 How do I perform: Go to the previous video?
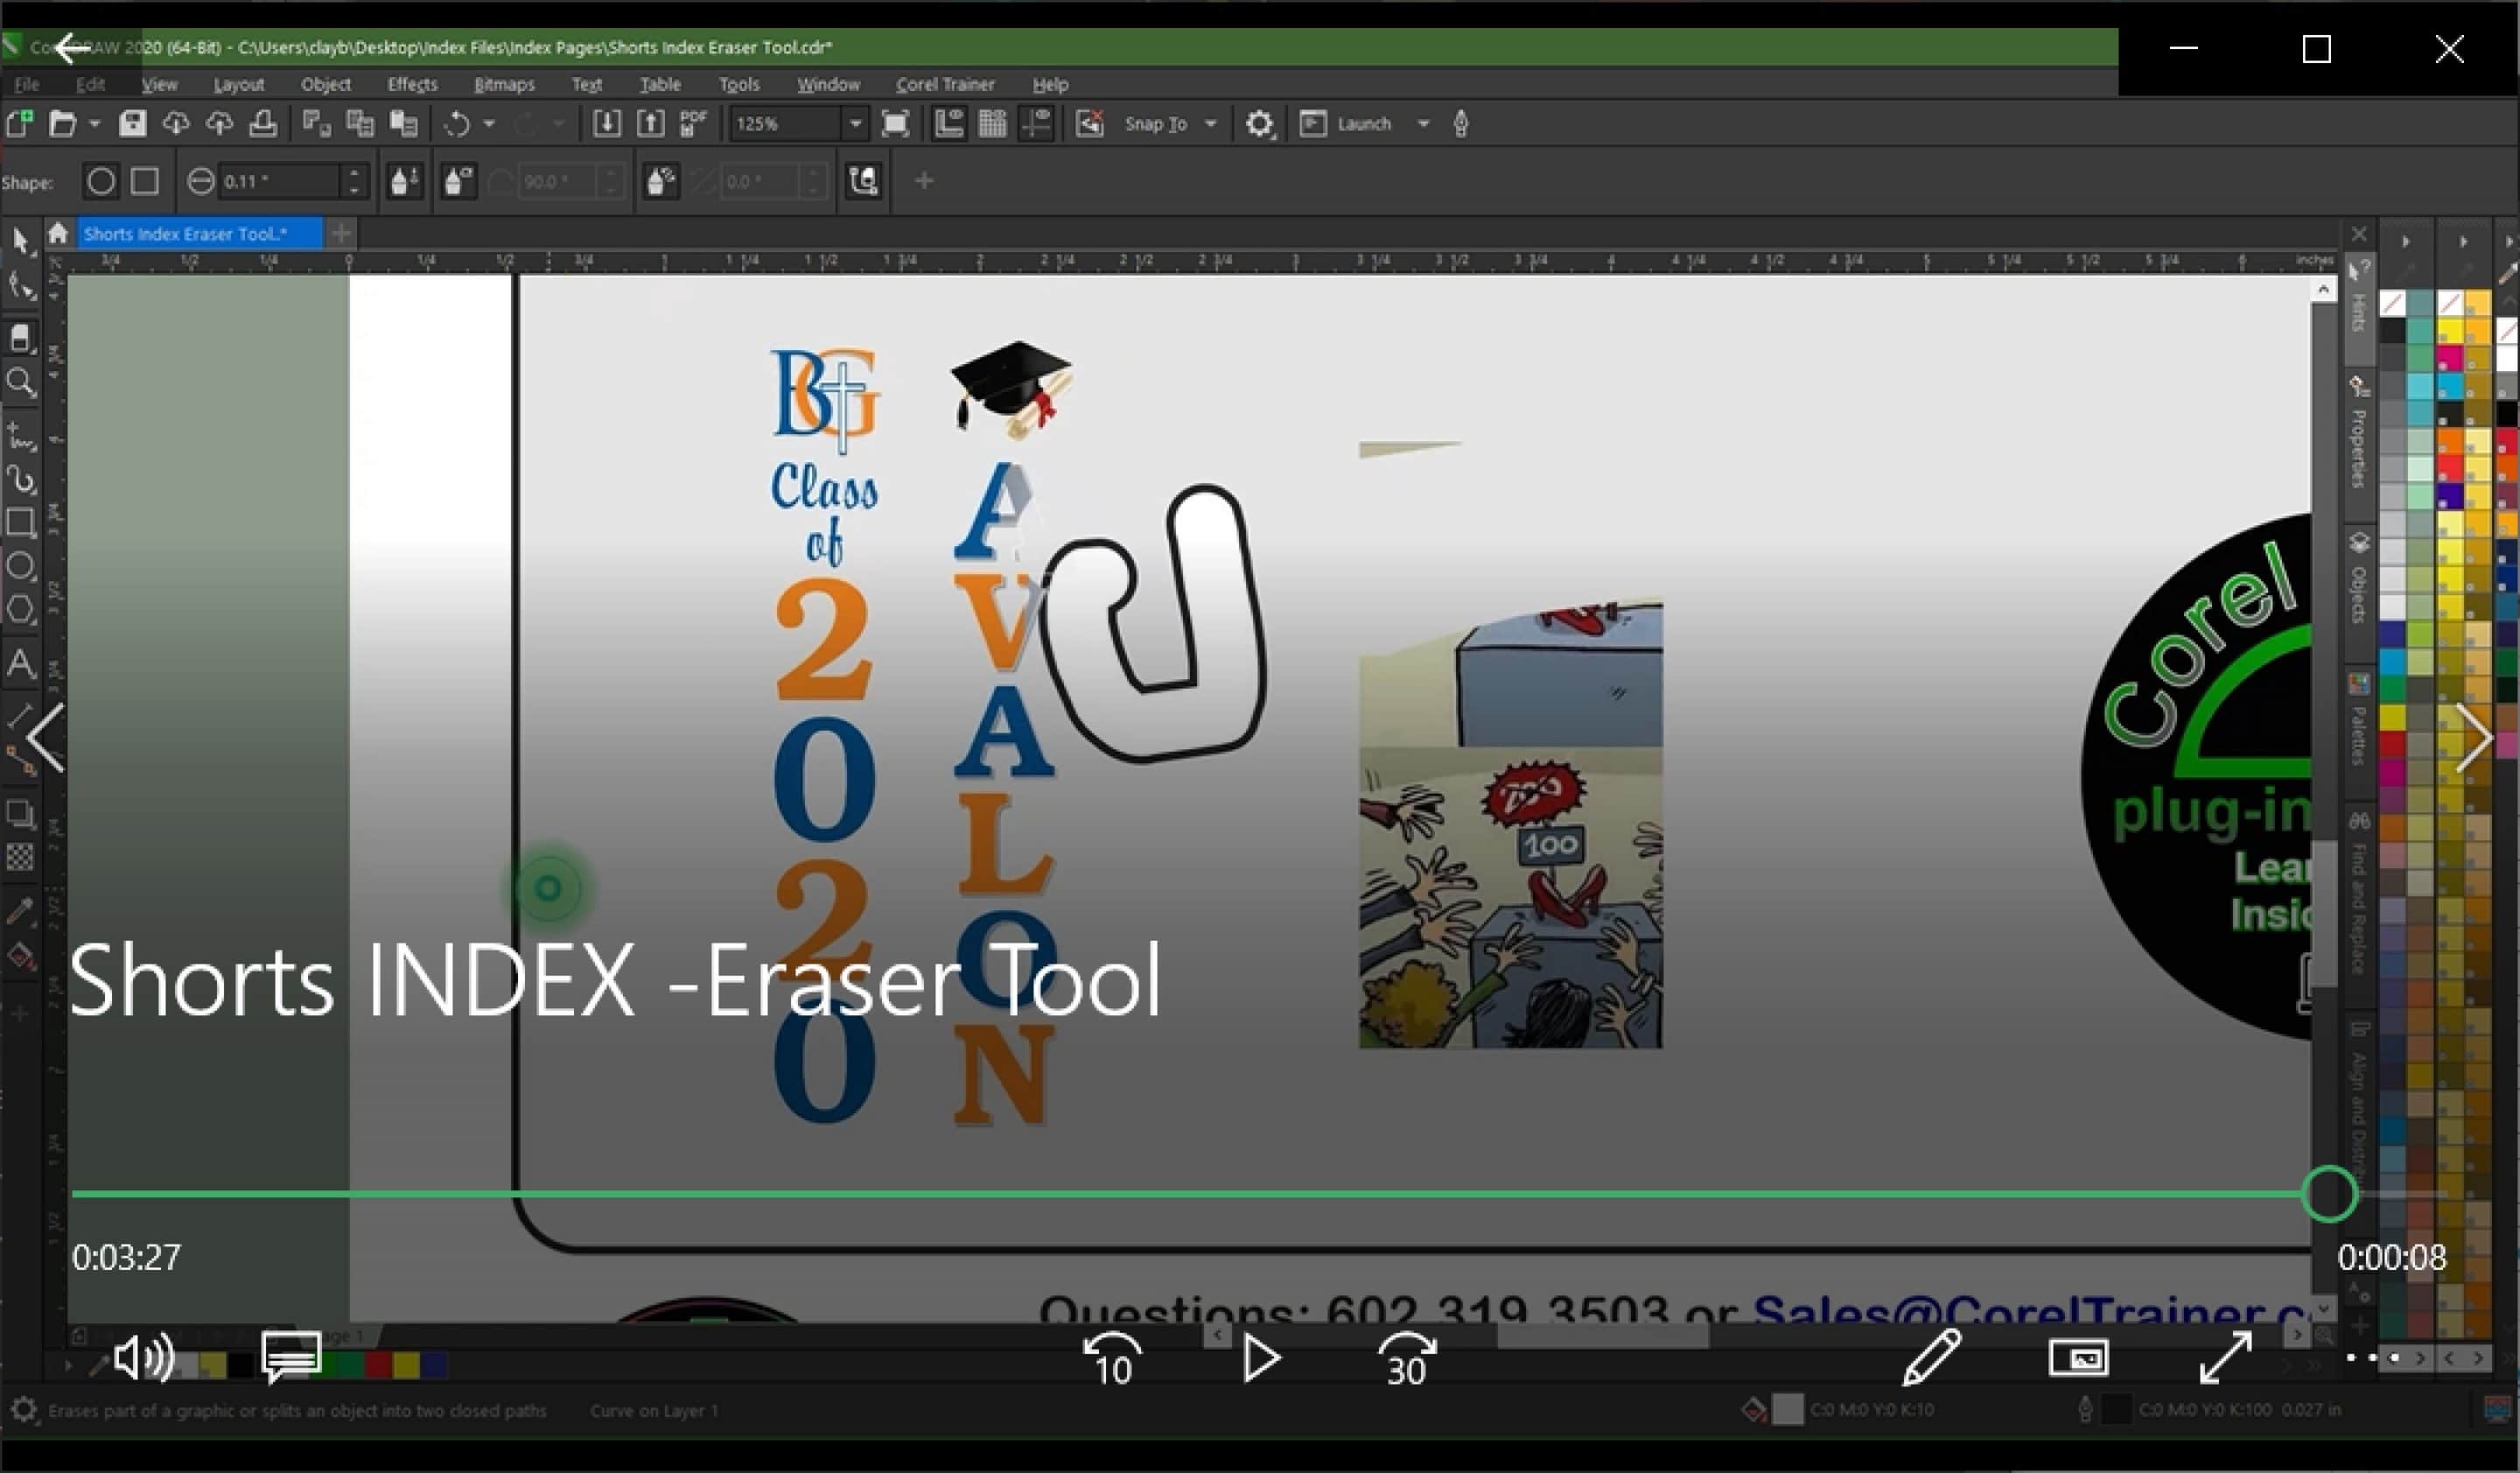[x=46, y=738]
